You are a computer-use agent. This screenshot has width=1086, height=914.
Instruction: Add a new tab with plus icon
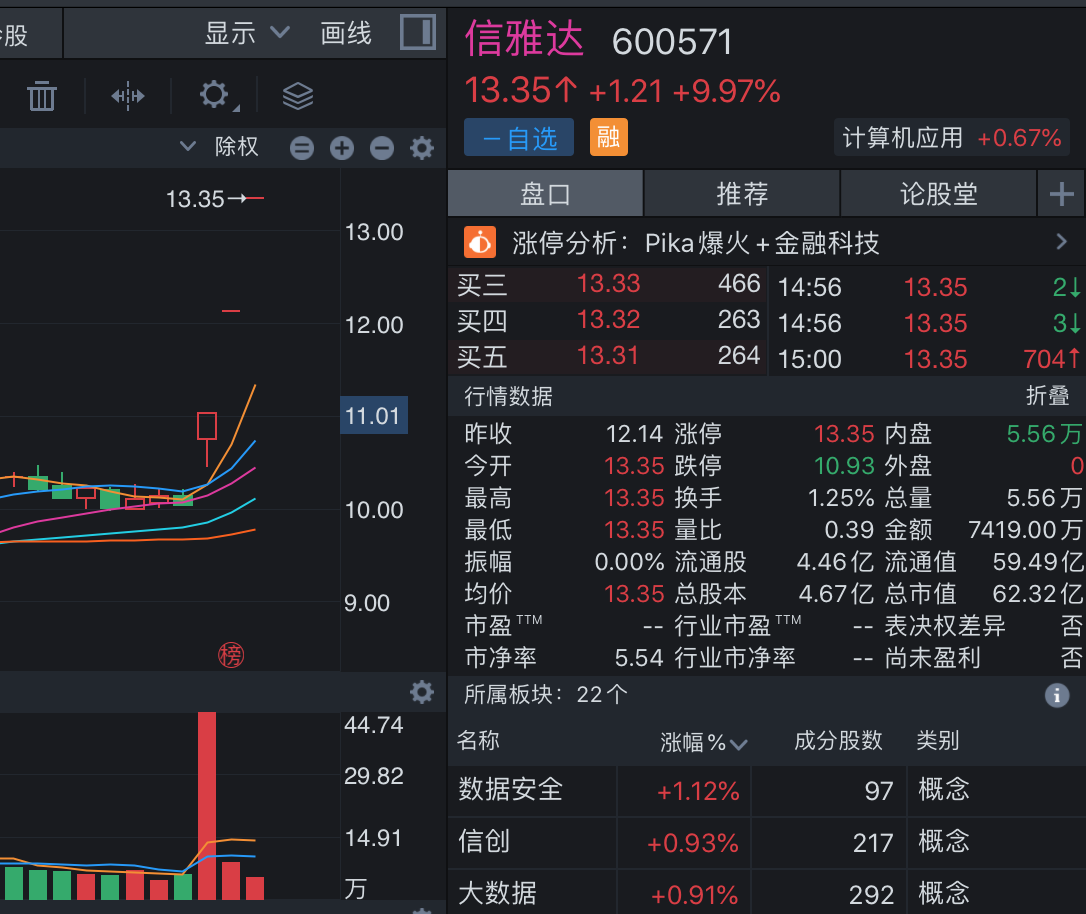click(1062, 194)
